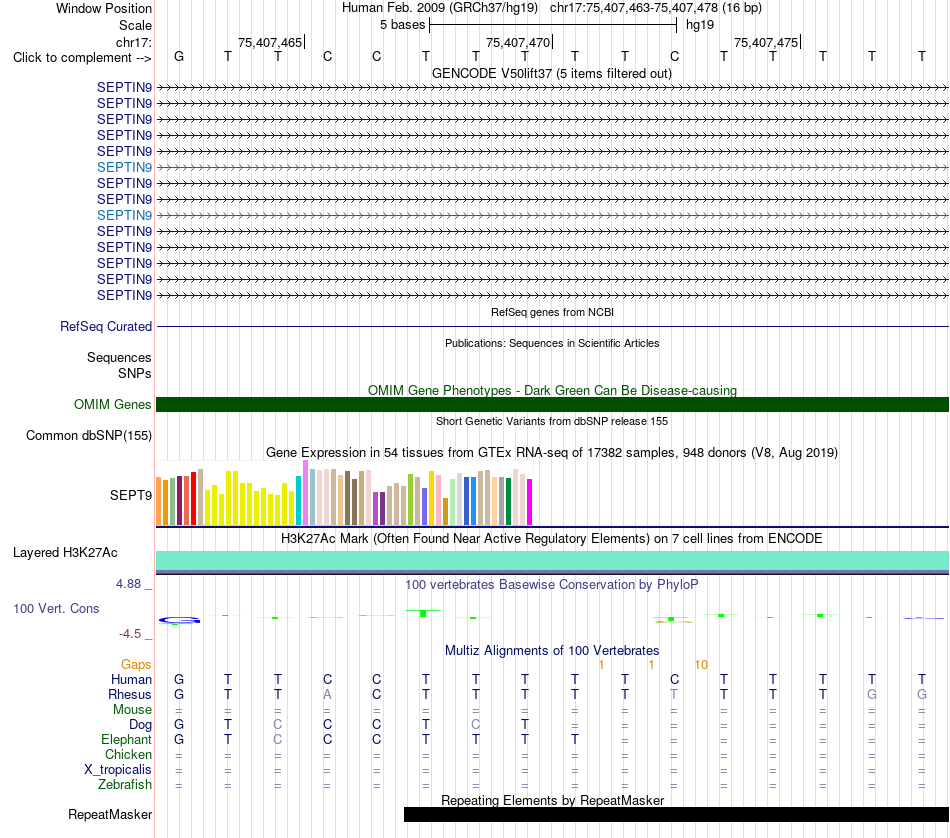The width and height of the screenshot is (950, 838).
Task: Click the black RepeatMasker element bar
Action: 676,814
